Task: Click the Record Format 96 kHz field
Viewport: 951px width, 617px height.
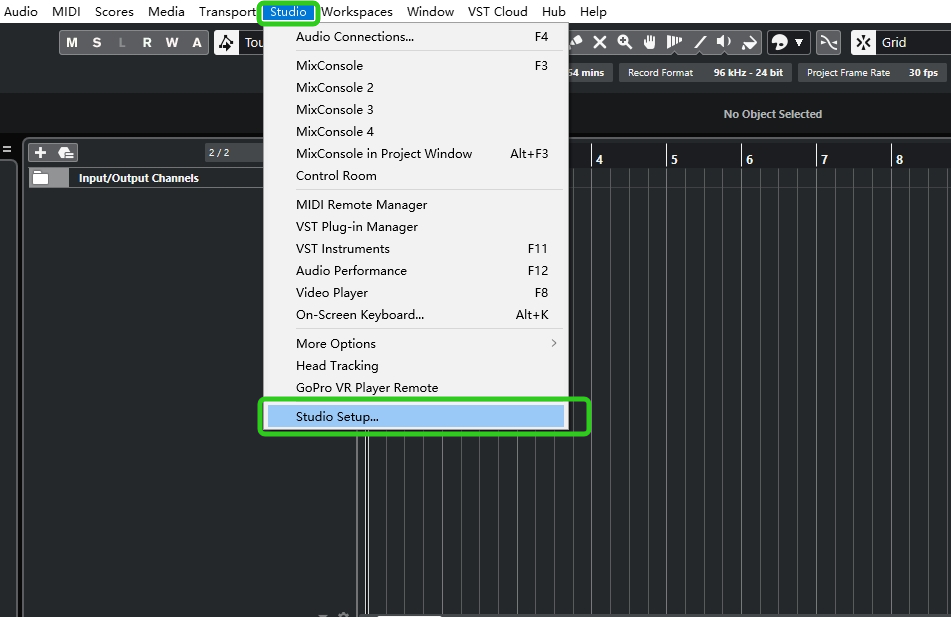Action: [705, 73]
